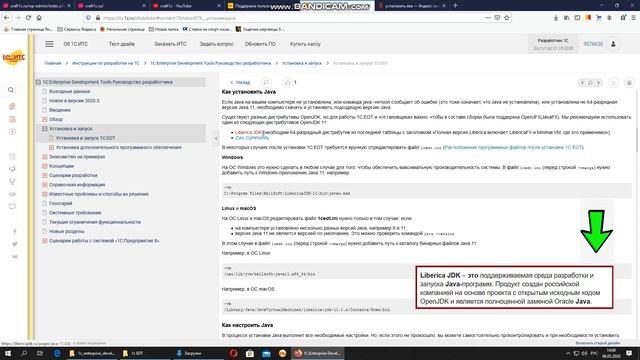Click the comment icon next to Назад
The image size is (640, 360).
click(x=266, y=82)
